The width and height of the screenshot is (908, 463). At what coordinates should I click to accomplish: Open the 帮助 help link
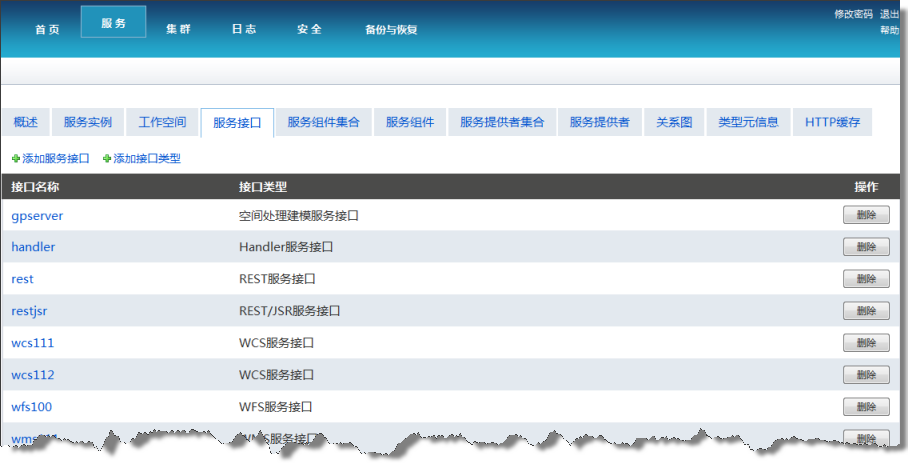click(x=889, y=30)
